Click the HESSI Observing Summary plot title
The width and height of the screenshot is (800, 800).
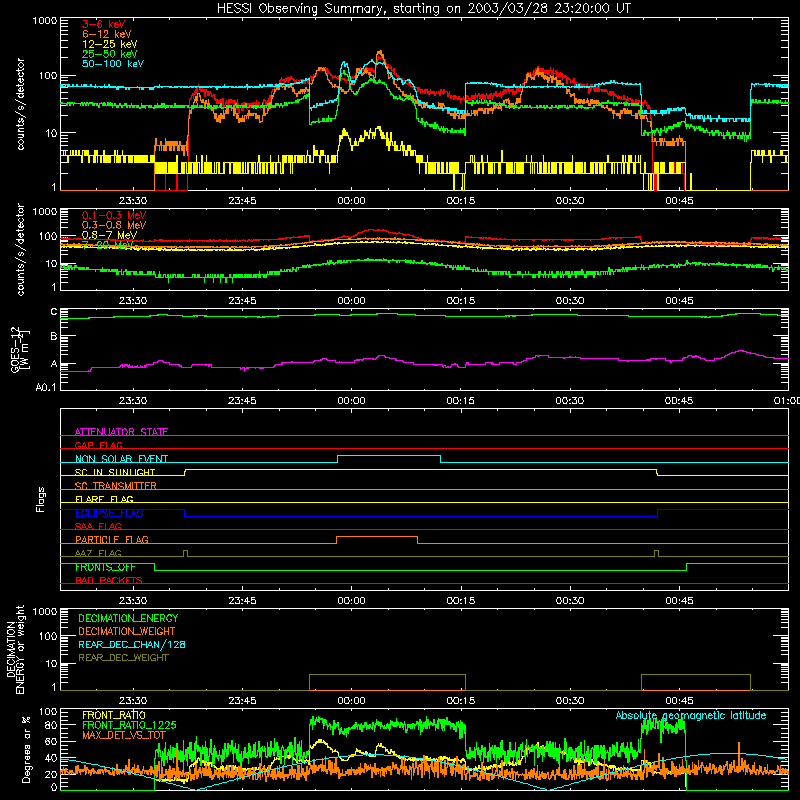tap(423, 9)
